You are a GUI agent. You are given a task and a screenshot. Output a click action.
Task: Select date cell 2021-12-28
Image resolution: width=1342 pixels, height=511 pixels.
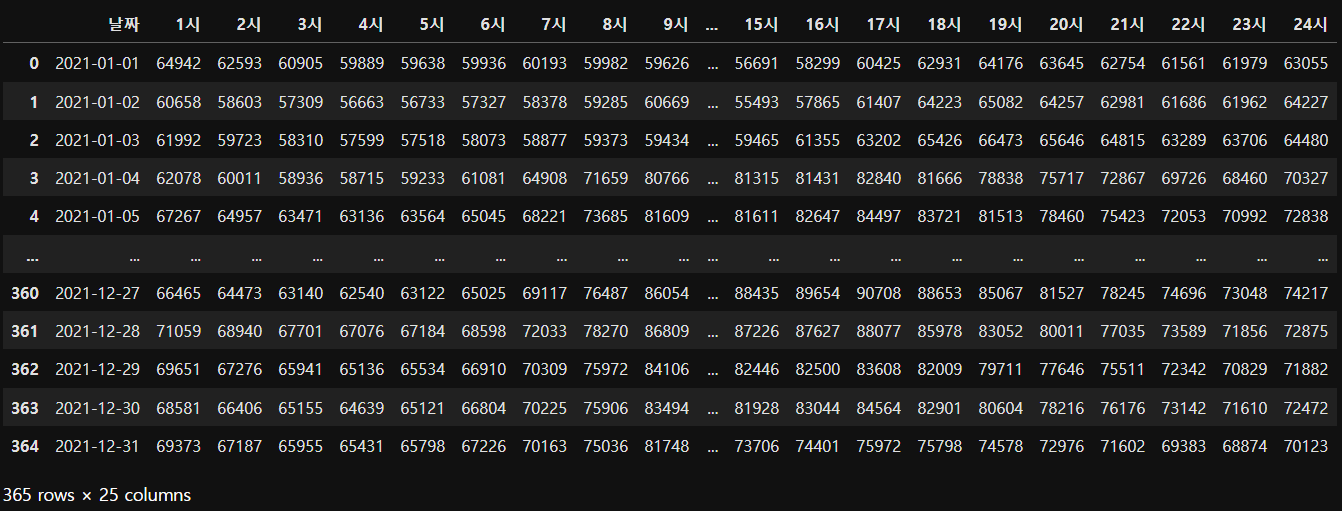coord(98,331)
